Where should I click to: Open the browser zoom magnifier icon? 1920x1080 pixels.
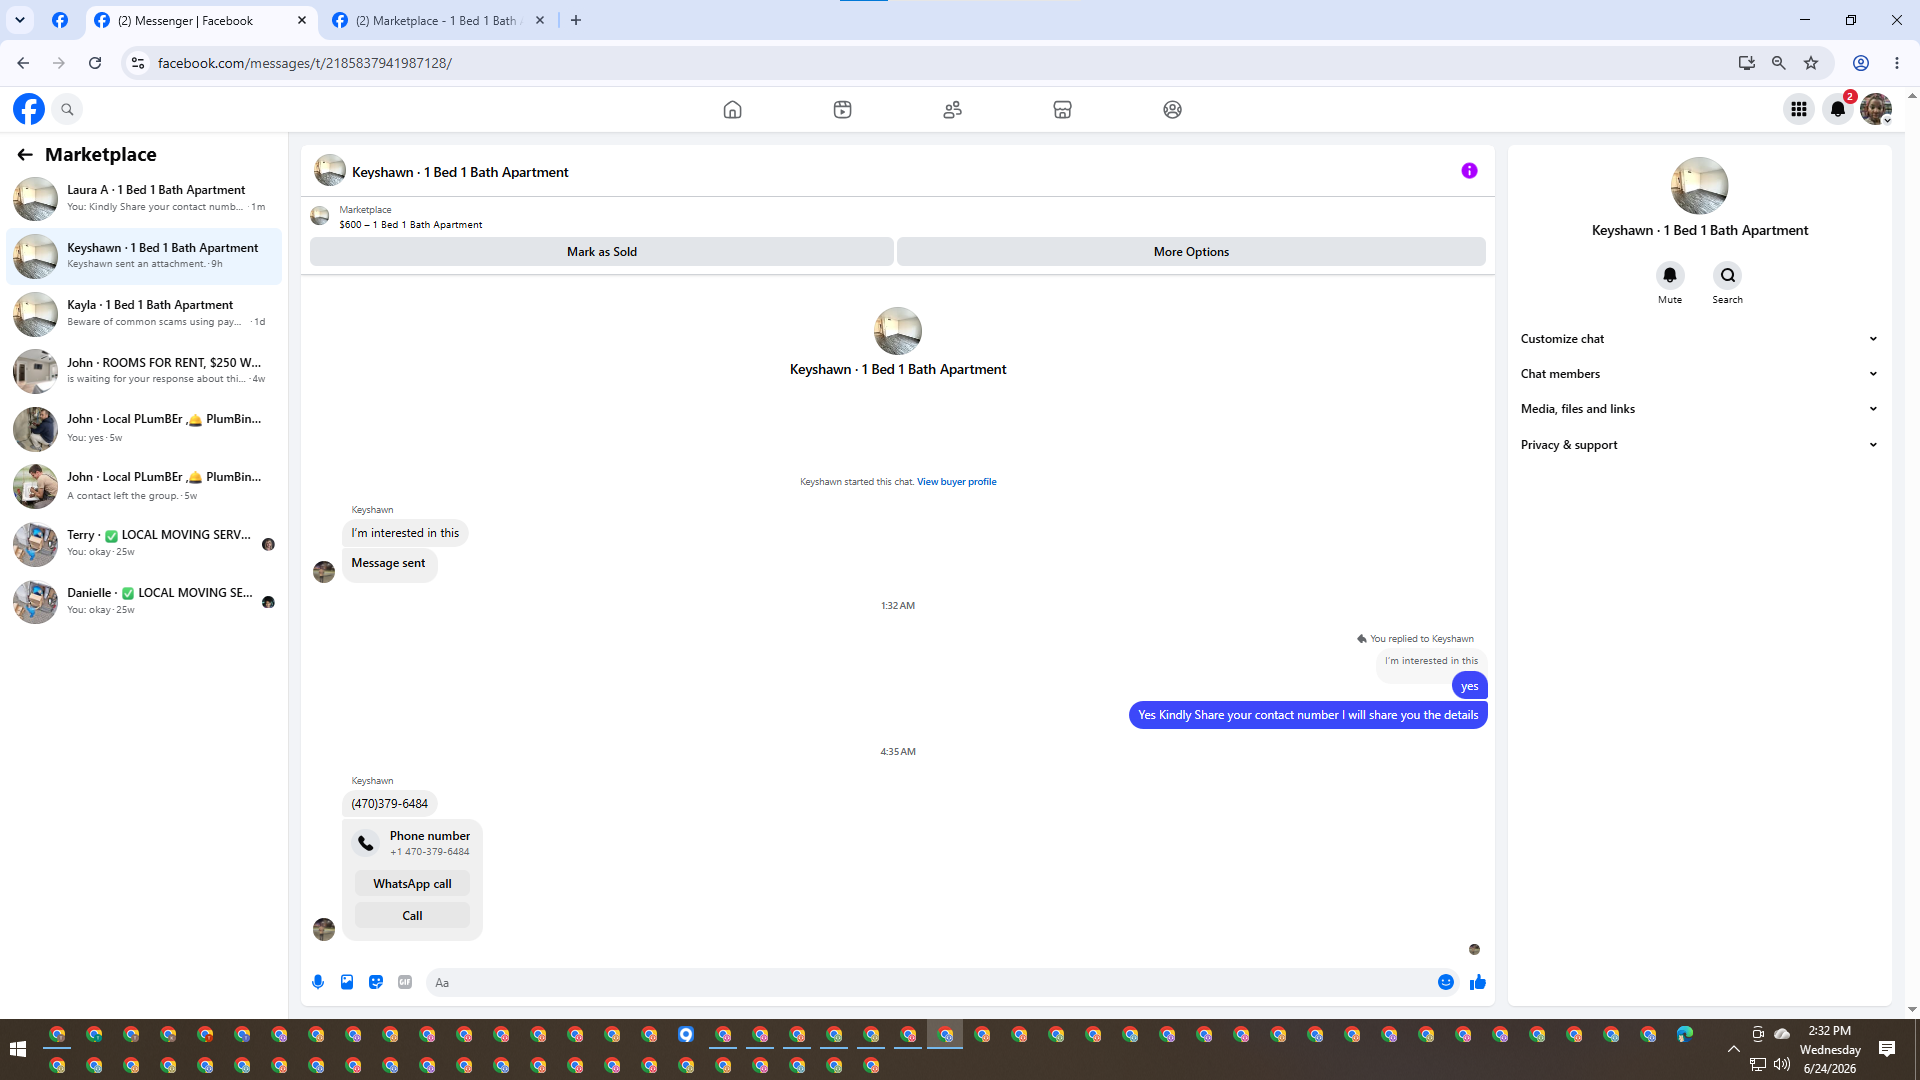1779,63
